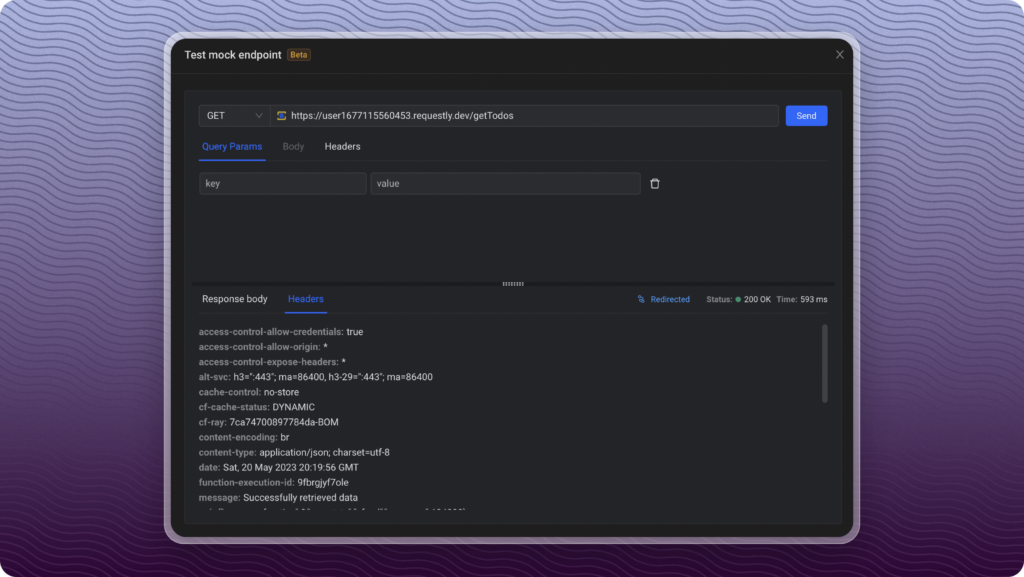Close the Test mock endpoint dialog
Viewport: 1024px width, 577px height.
click(840, 55)
